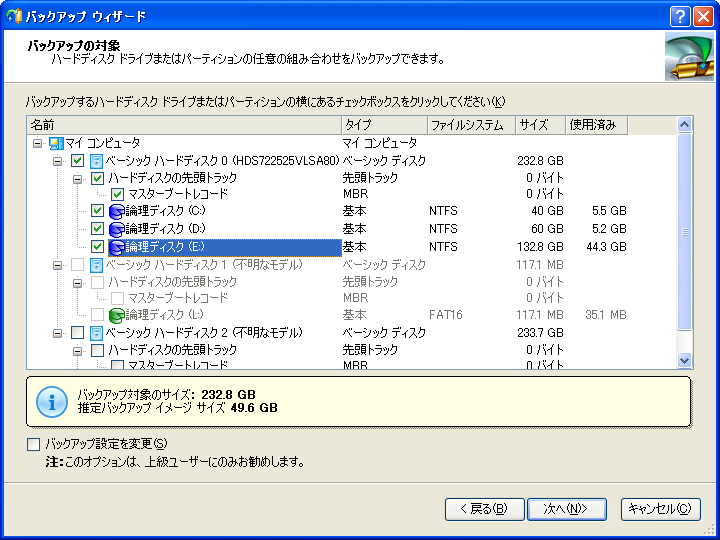Click the vertical scrollbar thumb of disk list
This screenshot has width=720, height=540.
click(x=684, y=231)
